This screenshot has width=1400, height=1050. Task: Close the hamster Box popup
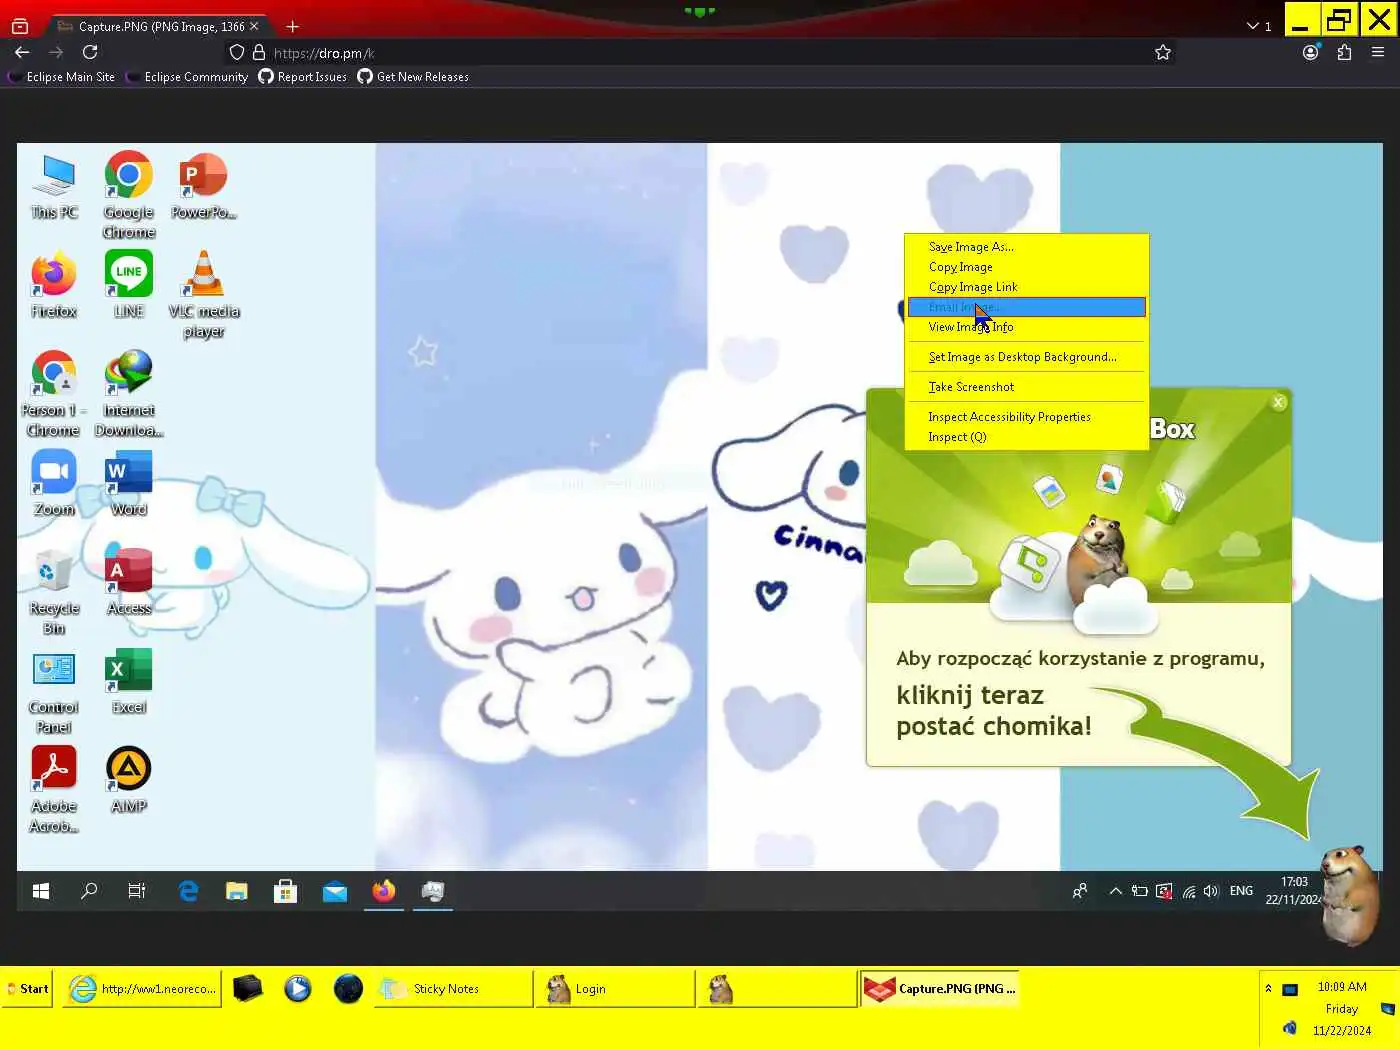(1278, 402)
